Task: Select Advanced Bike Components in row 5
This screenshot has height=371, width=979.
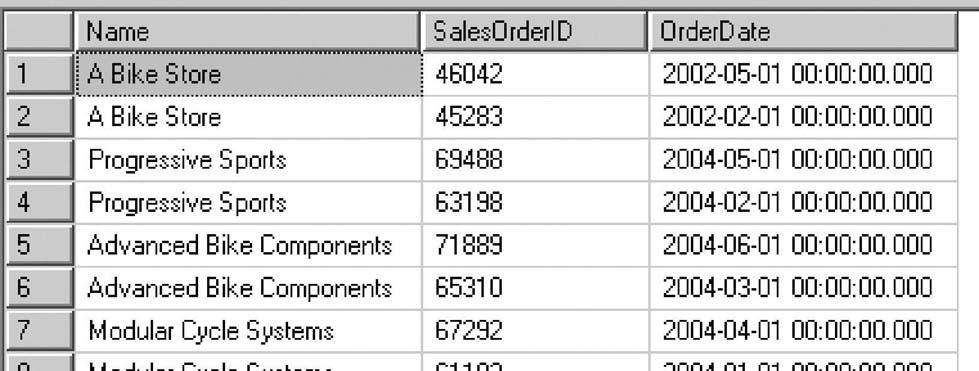Action: click(248, 245)
